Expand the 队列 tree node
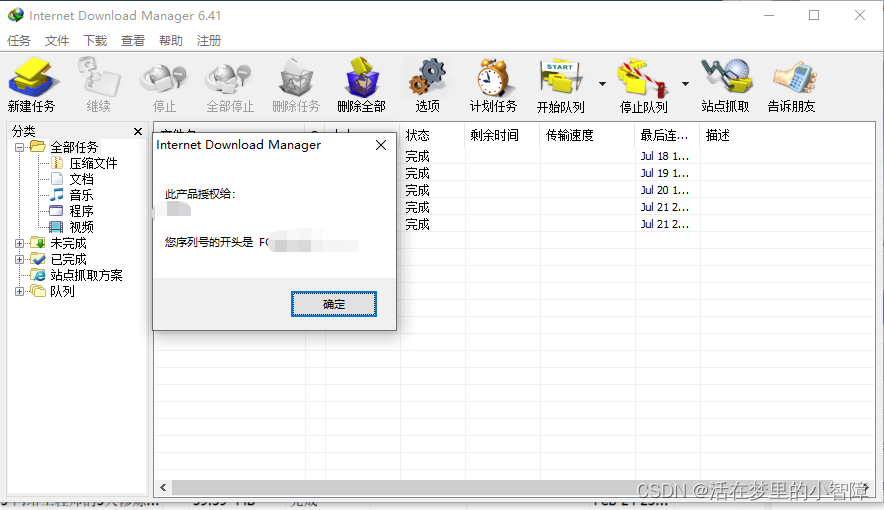 [x=19, y=291]
